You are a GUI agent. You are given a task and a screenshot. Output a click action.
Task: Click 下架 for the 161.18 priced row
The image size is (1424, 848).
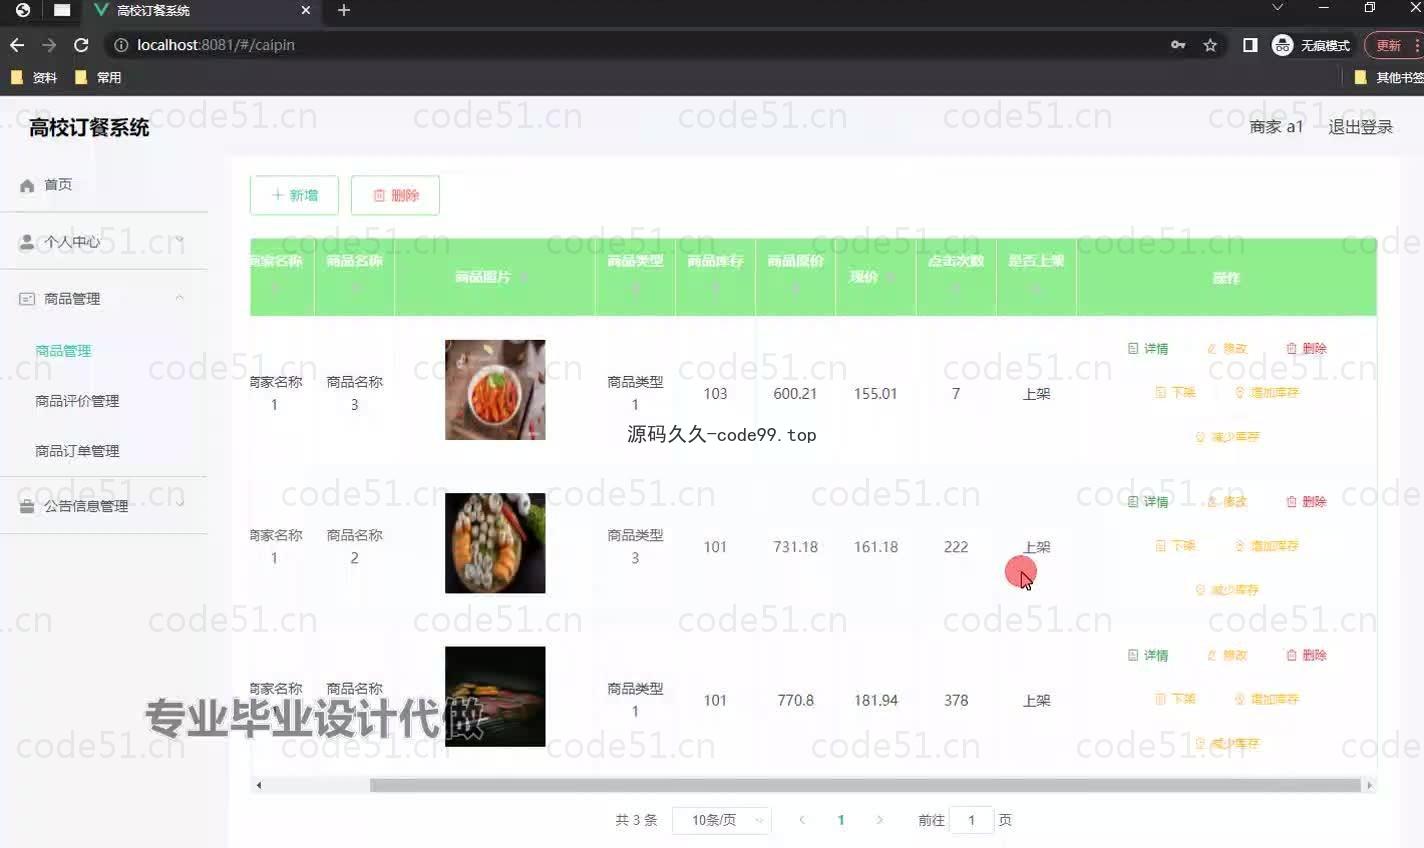point(1175,546)
